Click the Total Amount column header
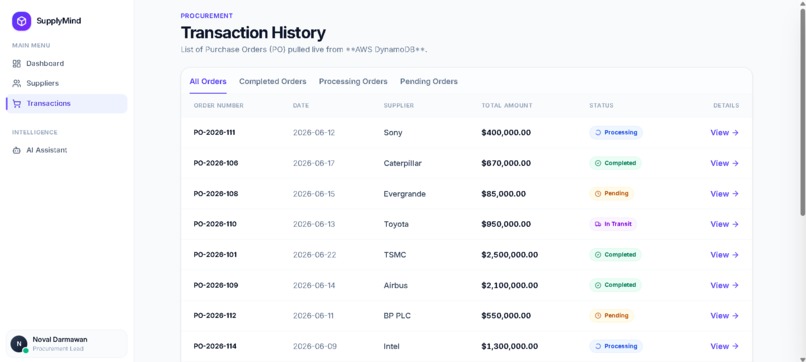This screenshot has height=362, width=806. tap(507, 105)
